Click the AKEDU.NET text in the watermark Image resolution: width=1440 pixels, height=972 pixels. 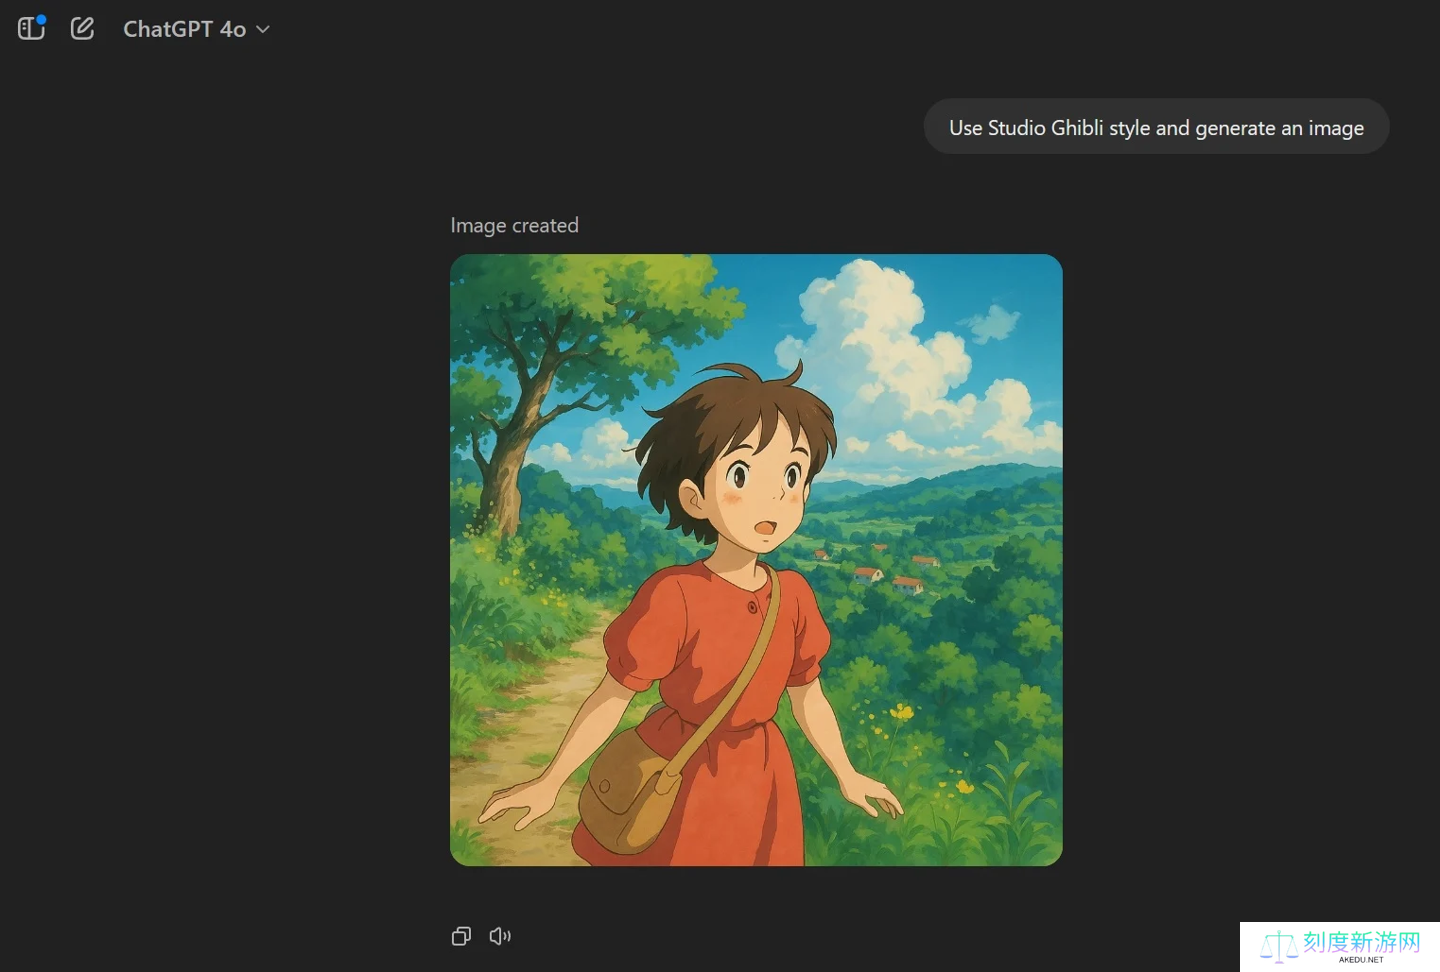[x=1361, y=960]
